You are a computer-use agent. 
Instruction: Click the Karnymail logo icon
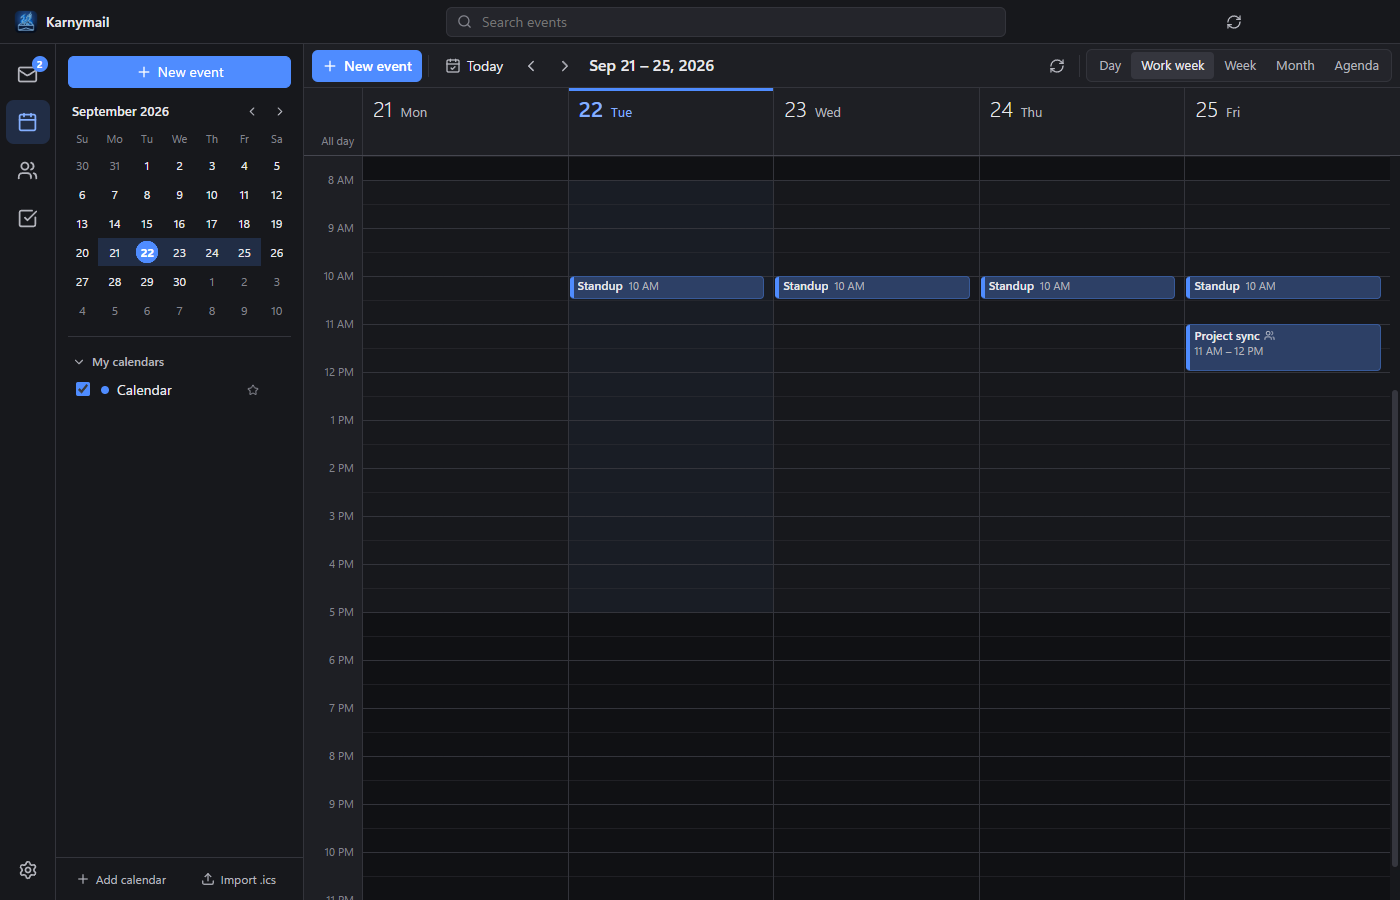pos(26,21)
